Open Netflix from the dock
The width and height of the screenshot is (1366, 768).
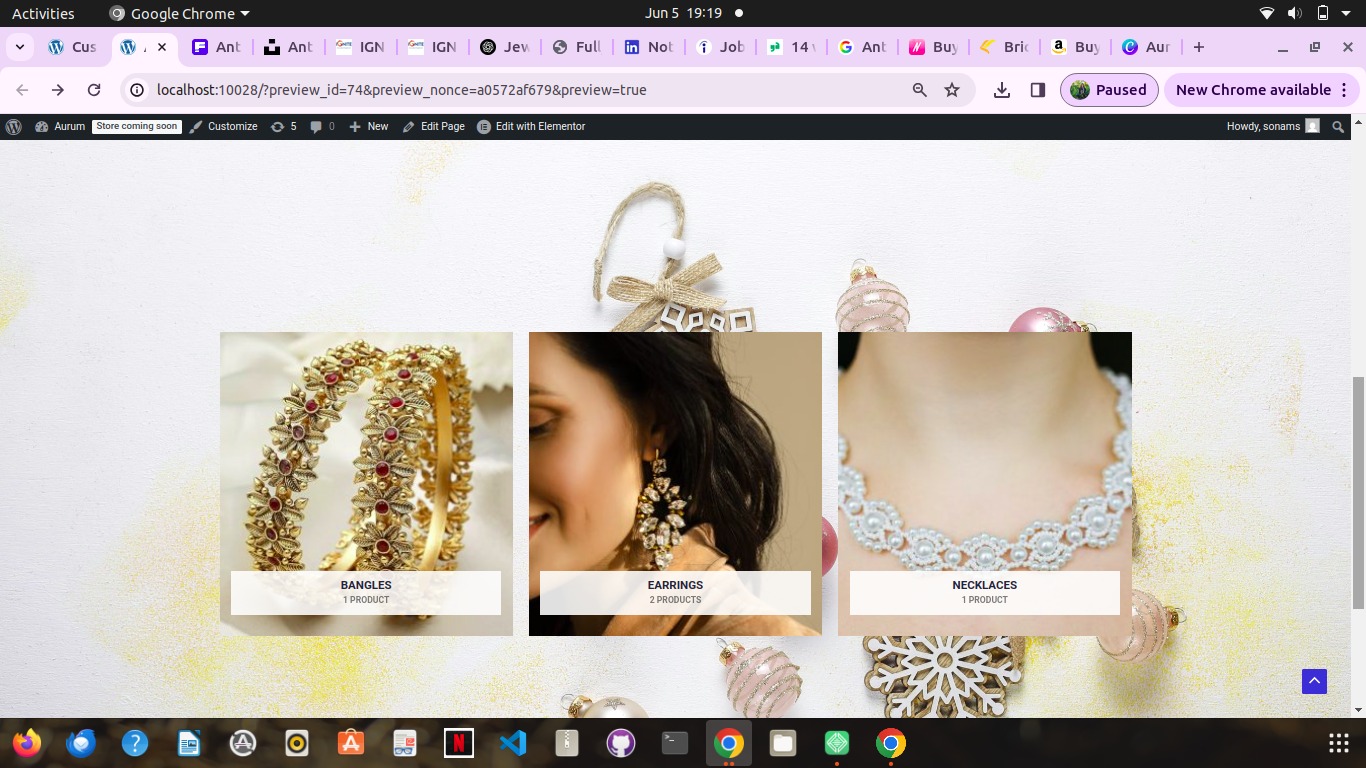coord(458,743)
